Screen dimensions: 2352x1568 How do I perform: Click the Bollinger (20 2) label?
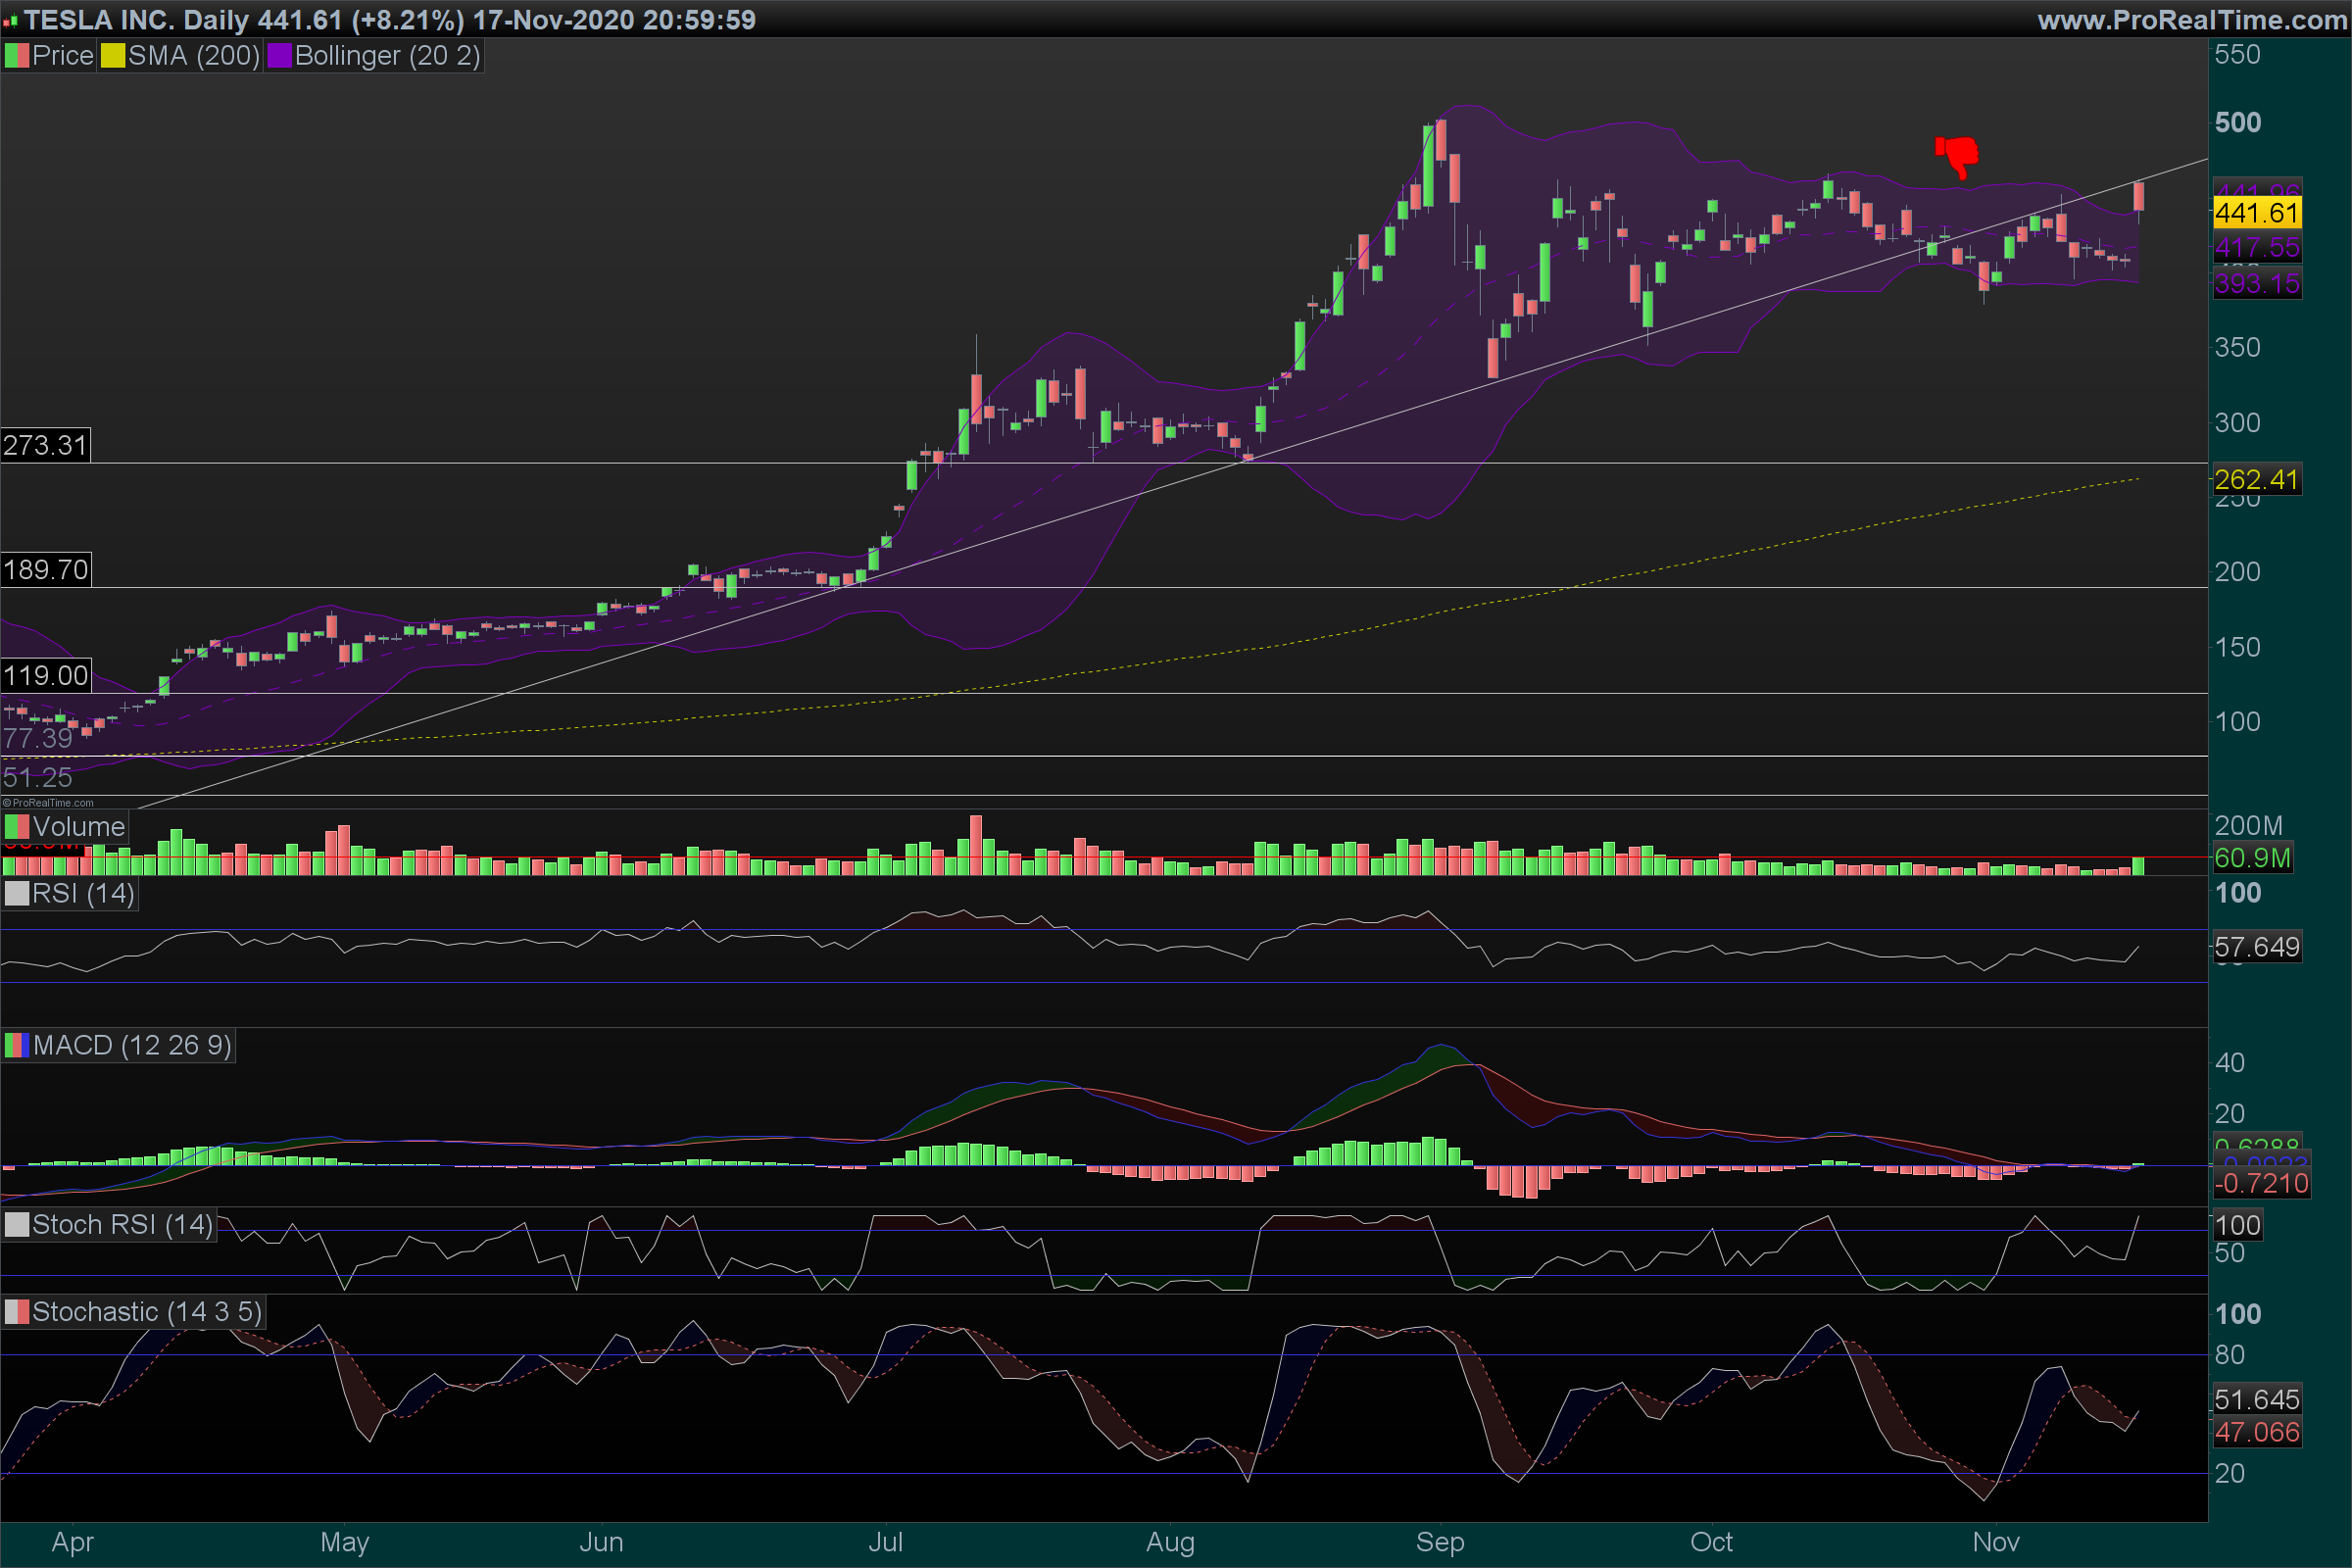[x=387, y=56]
